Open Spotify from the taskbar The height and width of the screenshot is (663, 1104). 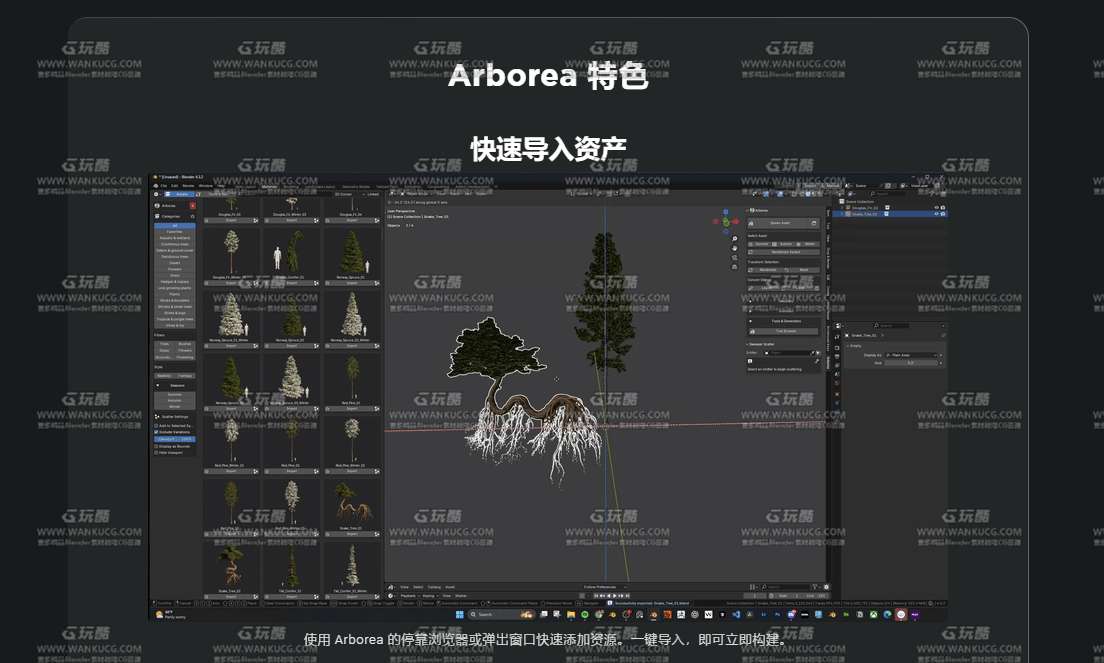click(584, 614)
